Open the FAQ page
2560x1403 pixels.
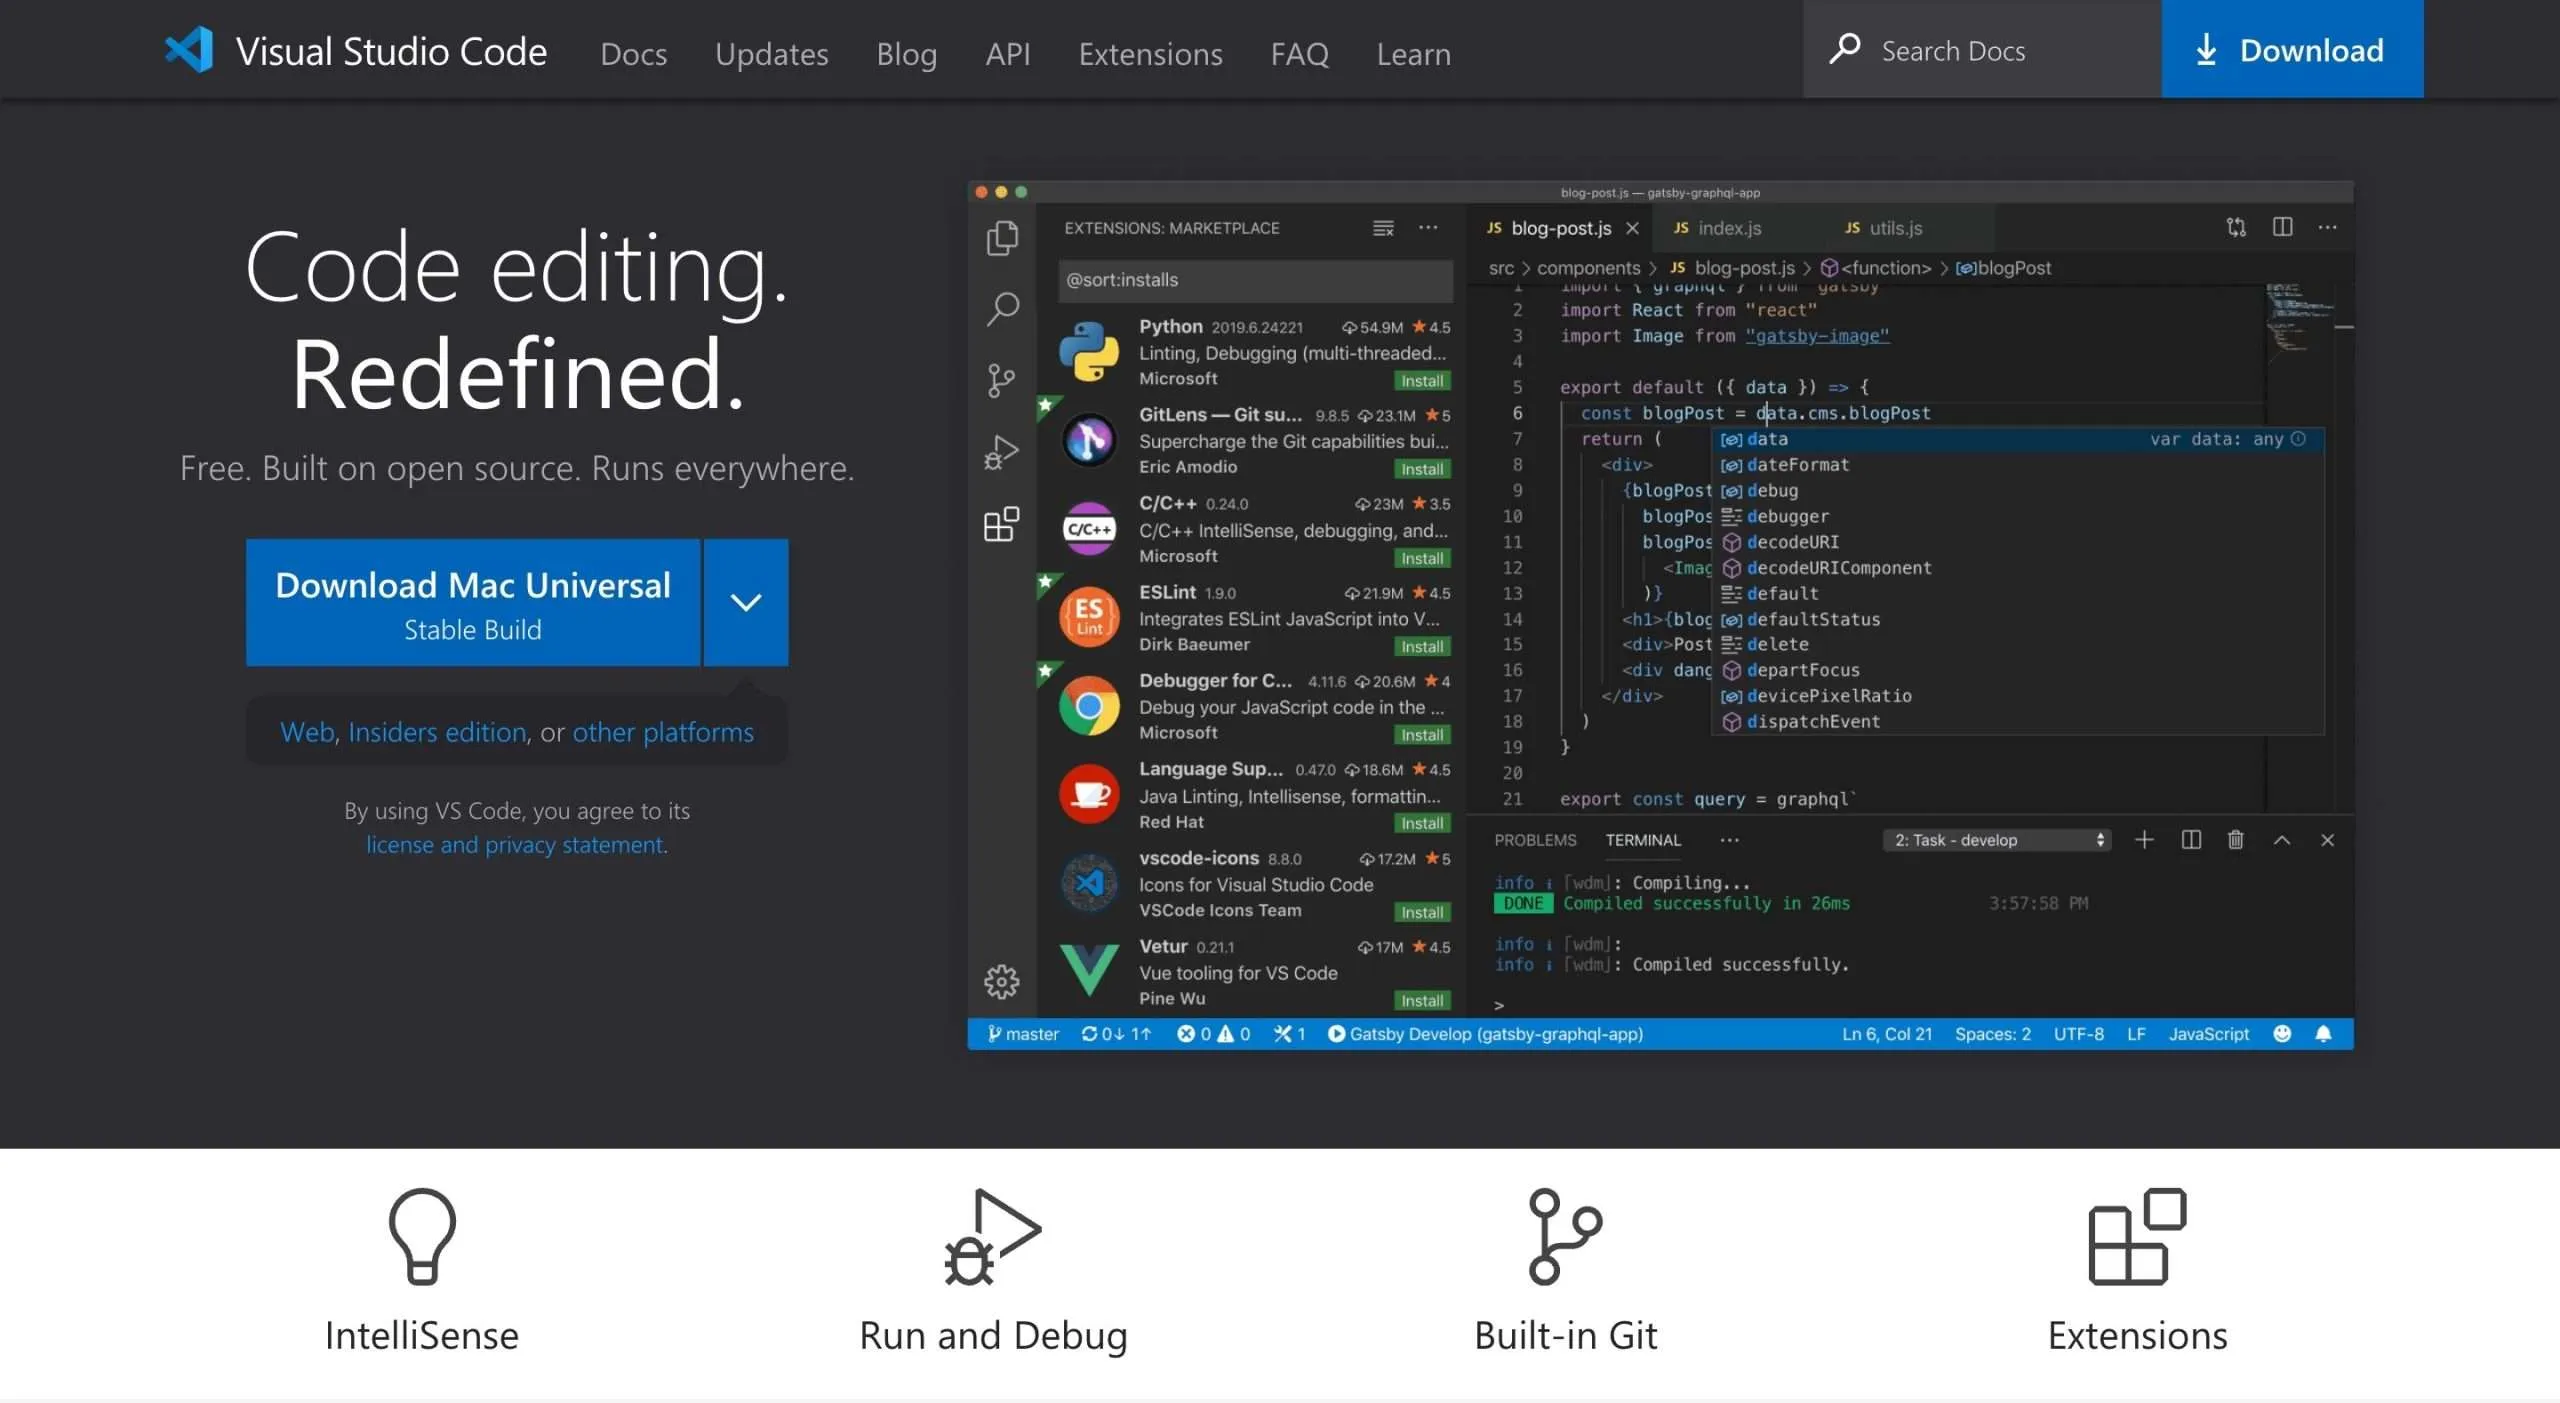tap(1299, 53)
